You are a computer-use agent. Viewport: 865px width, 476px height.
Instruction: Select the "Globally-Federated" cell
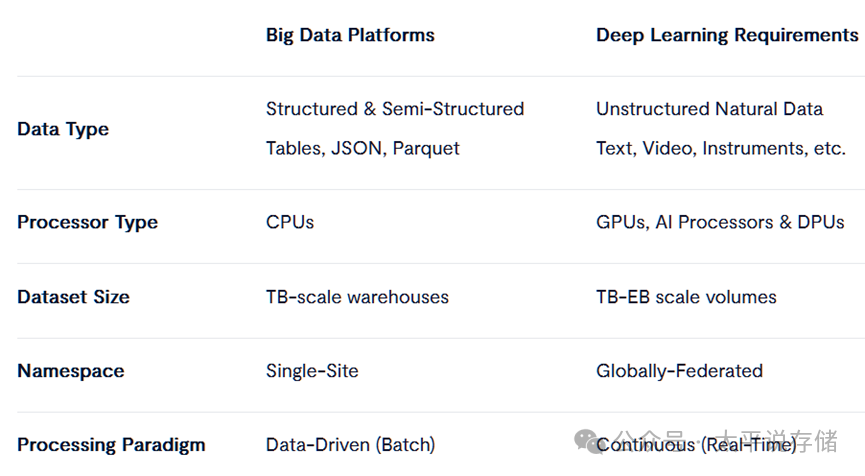tap(679, 371)
